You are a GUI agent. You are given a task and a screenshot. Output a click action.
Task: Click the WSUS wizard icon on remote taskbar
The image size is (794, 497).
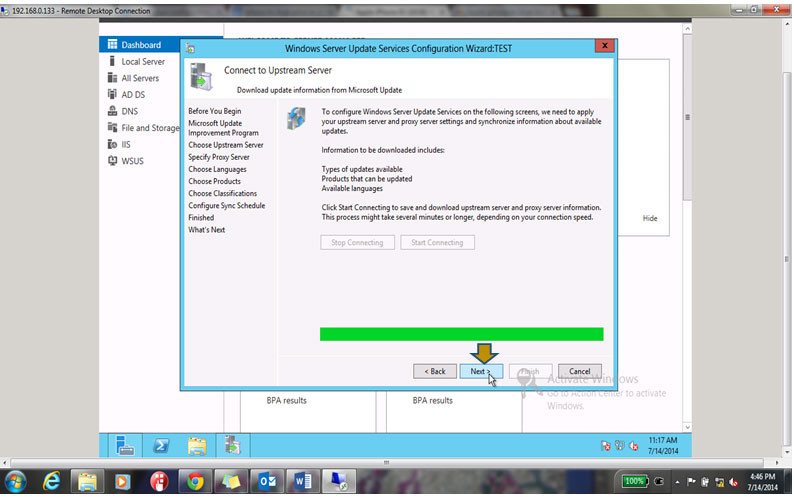tap(232, 446)
